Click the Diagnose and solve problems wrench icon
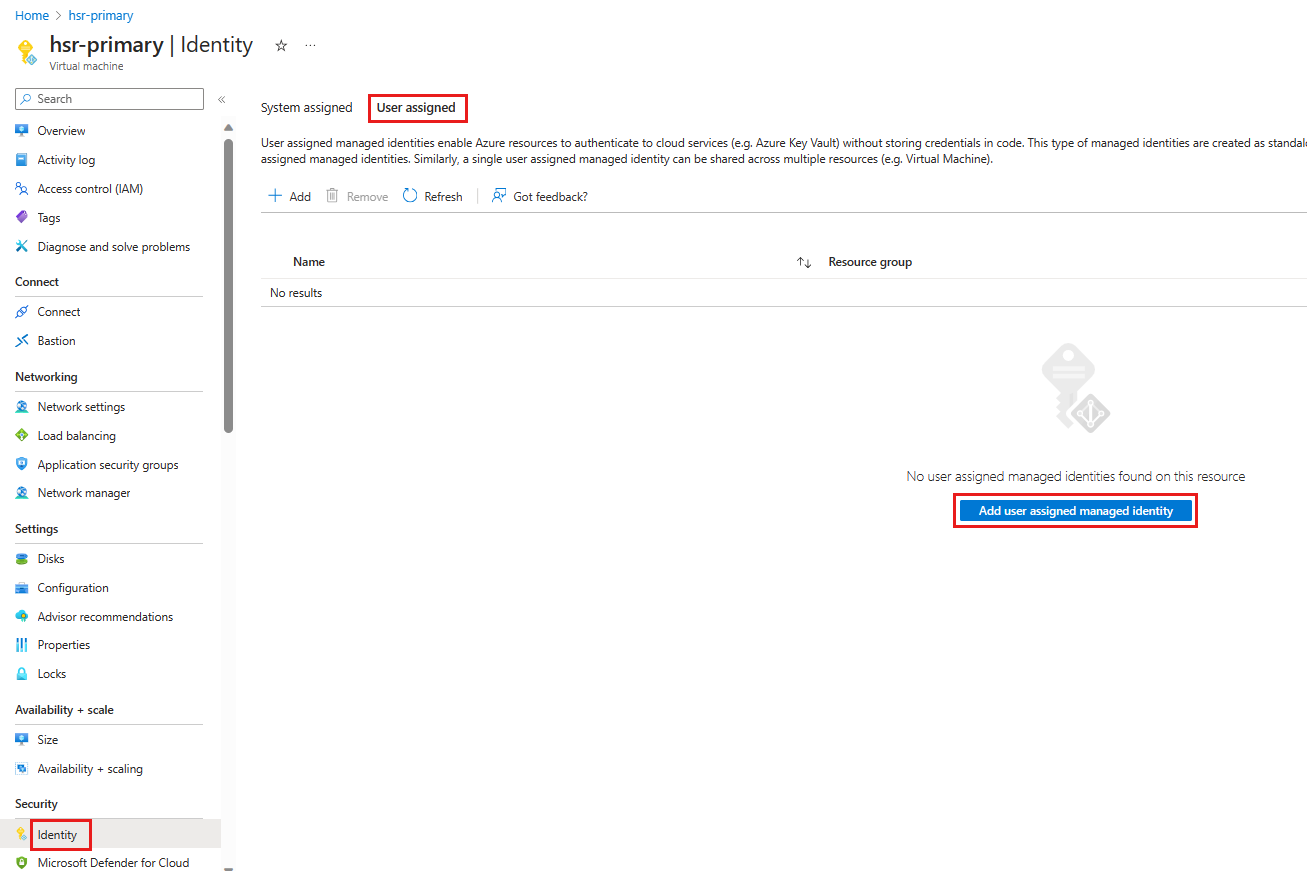The width and height of the screenshot is (1307, 871). point(22,247)
